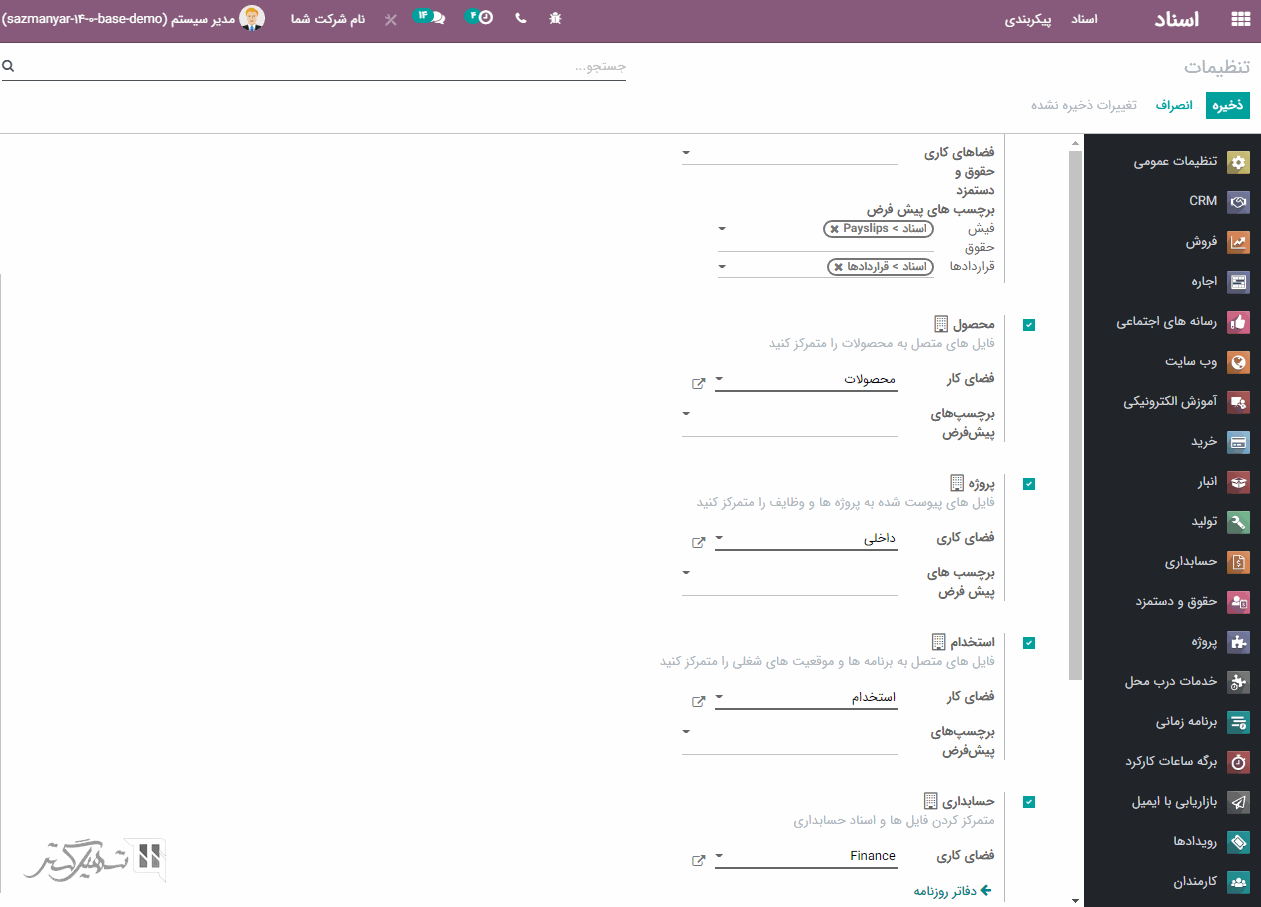
Task: Open the payslip (فیش حقوق) tags dropdown
Action: click(x=722, y=229)
